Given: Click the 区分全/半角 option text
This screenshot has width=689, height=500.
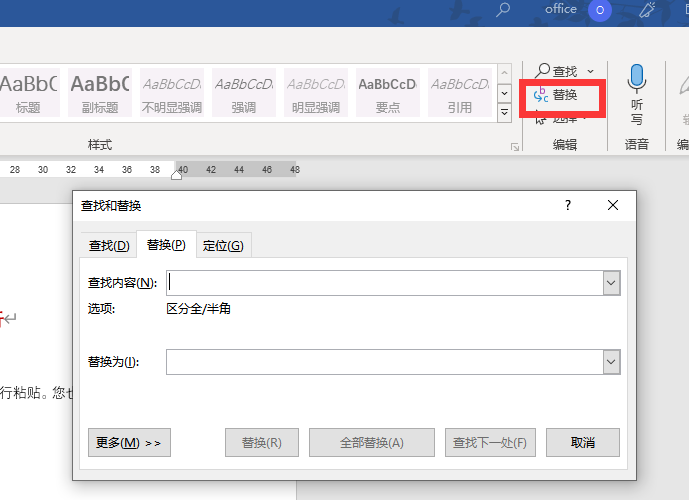Looking at the screenshot, I should [x=199, y=309].
